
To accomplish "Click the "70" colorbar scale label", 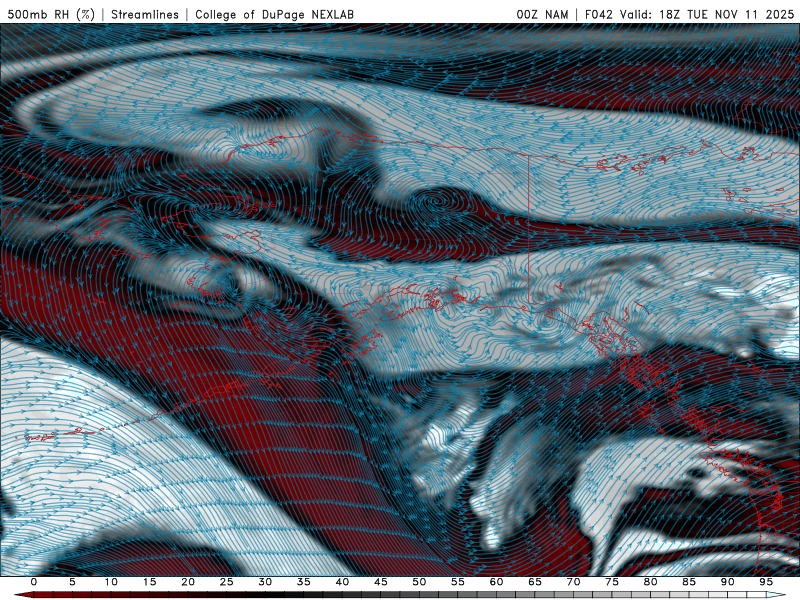I will [573, 582].
